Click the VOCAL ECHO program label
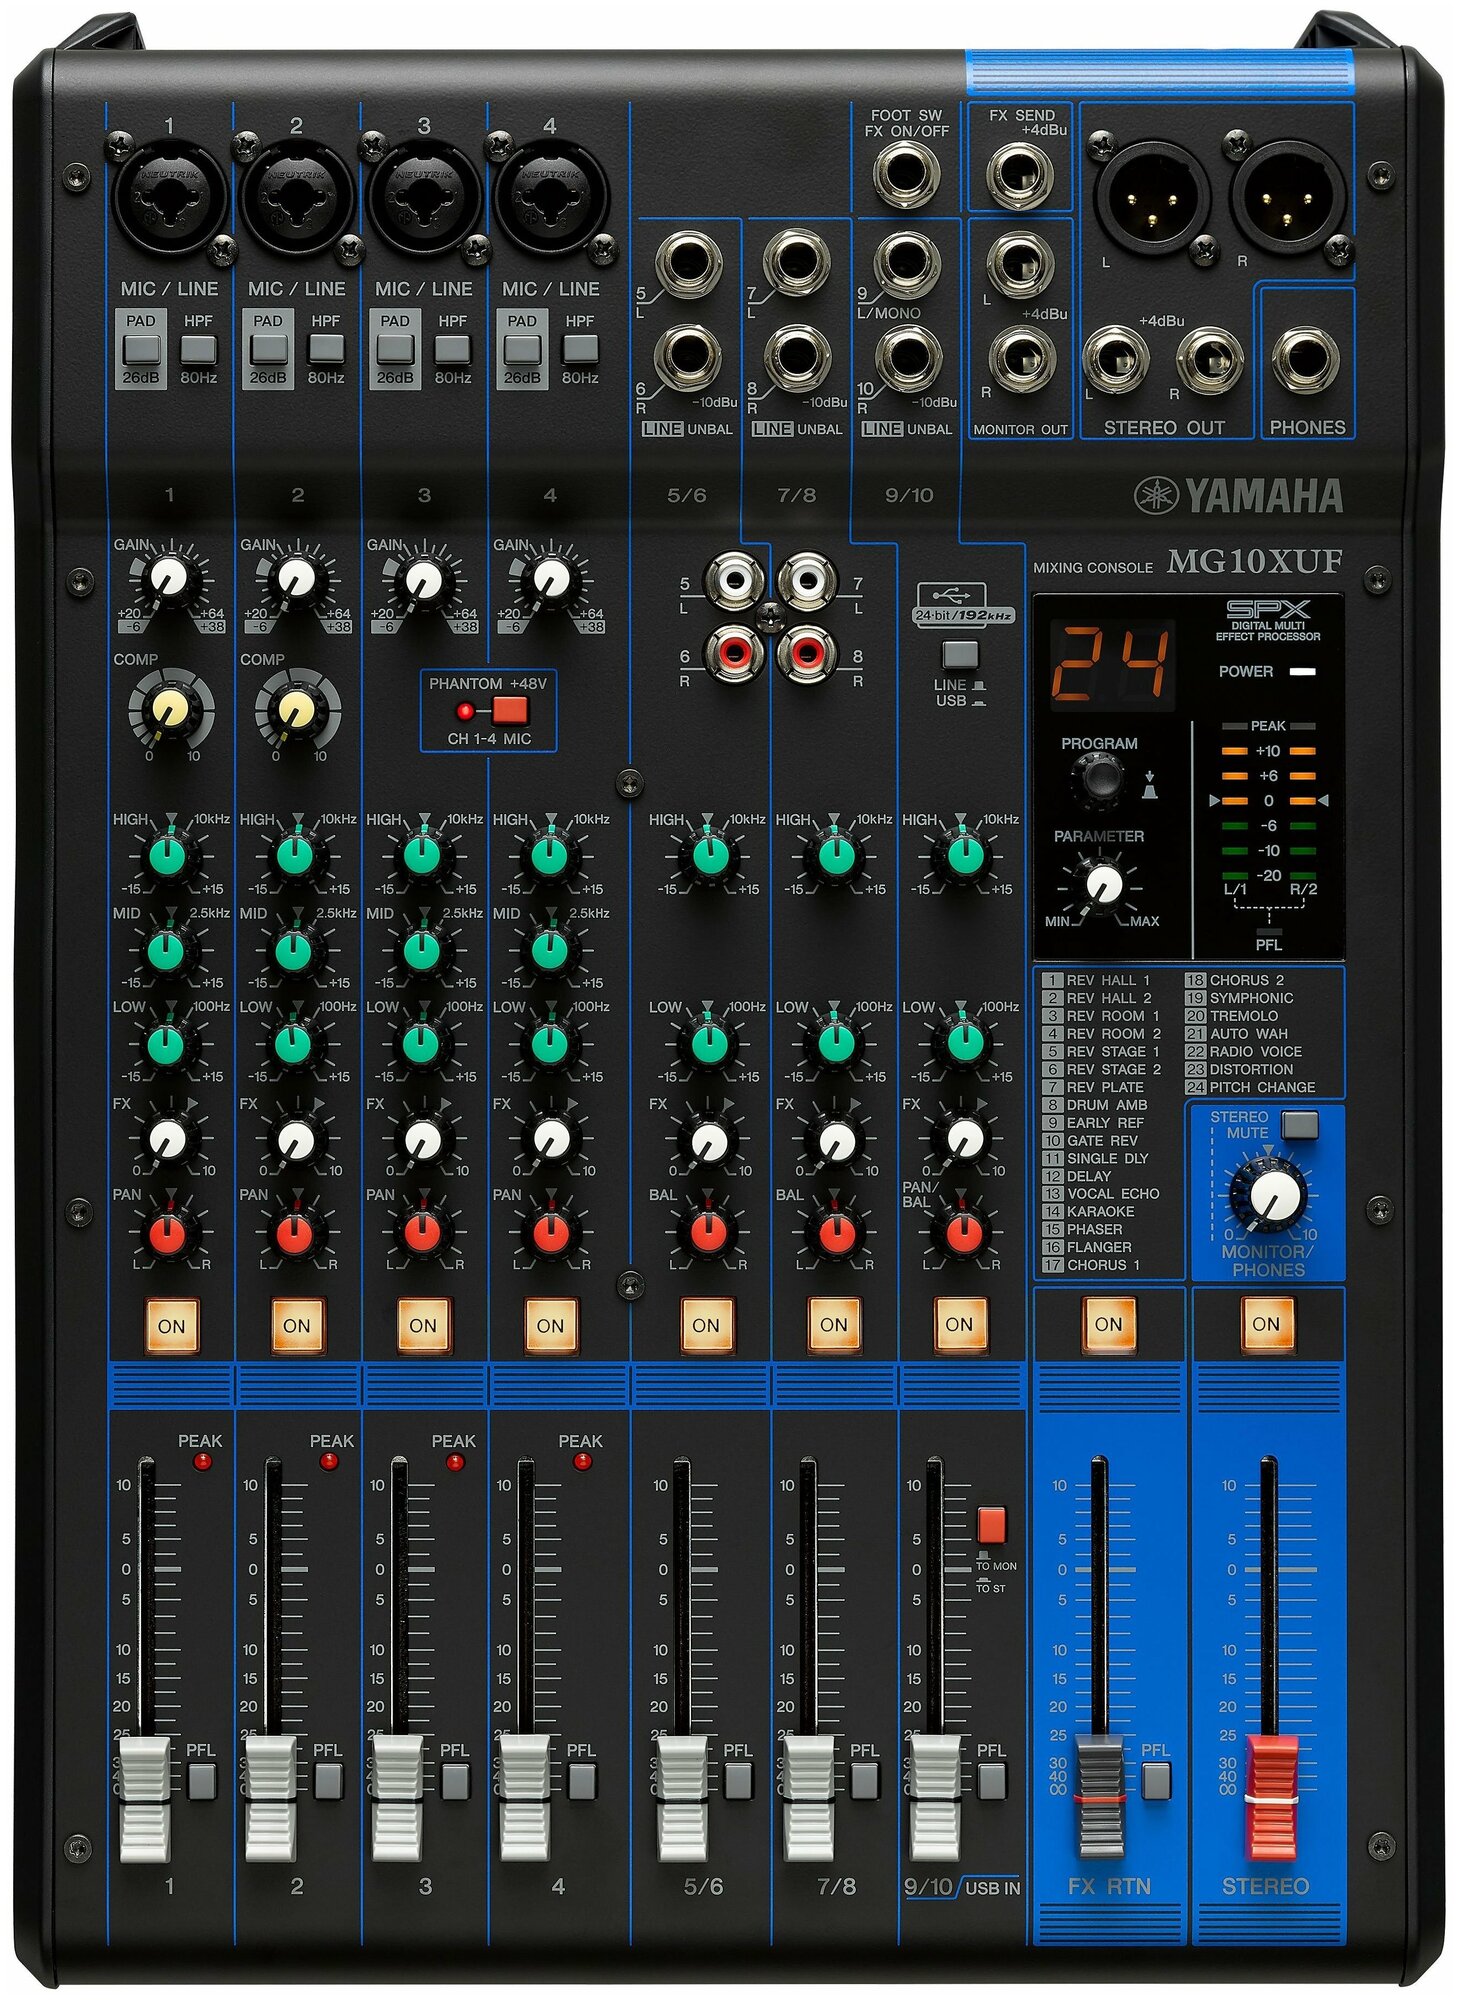This screenshot has height=2000, width=1458. point(1102,1193)
